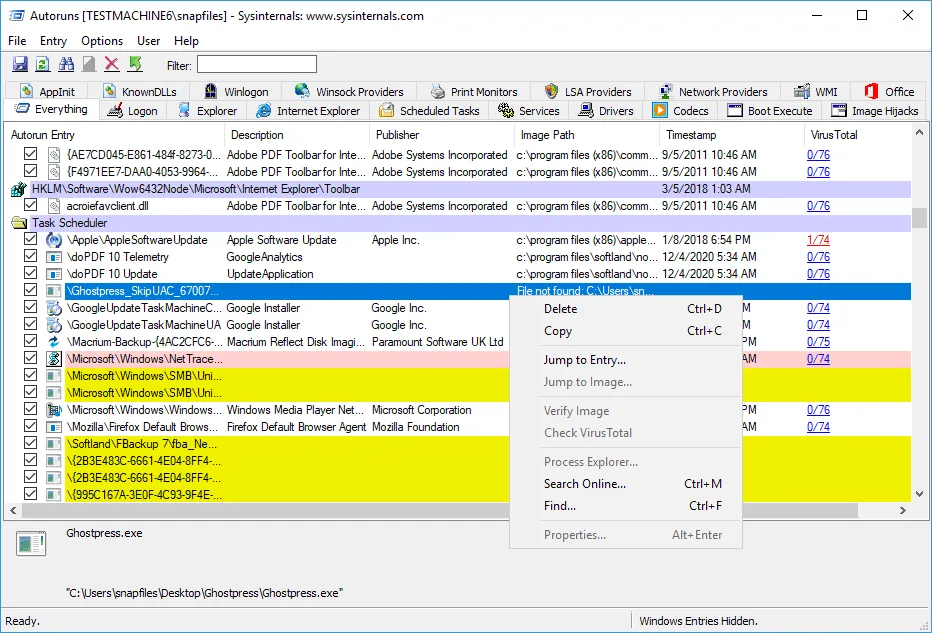Switch to the Services tab
932x633 pixels.
coord(529,111)
